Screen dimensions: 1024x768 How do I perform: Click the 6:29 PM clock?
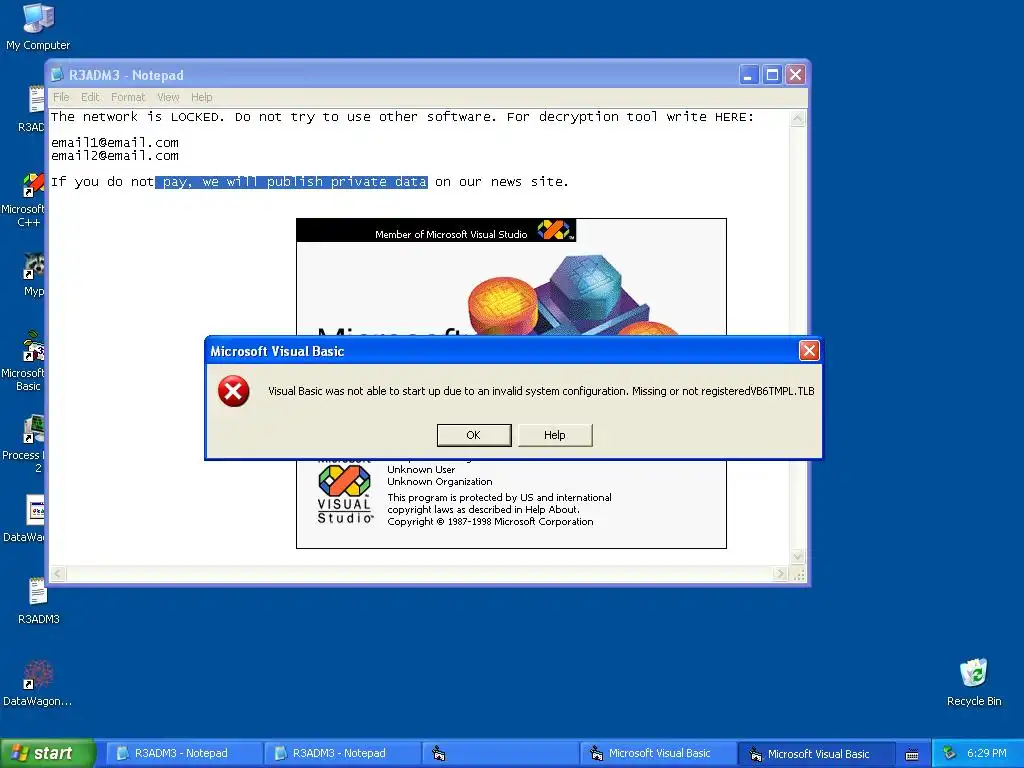point(986,754)
